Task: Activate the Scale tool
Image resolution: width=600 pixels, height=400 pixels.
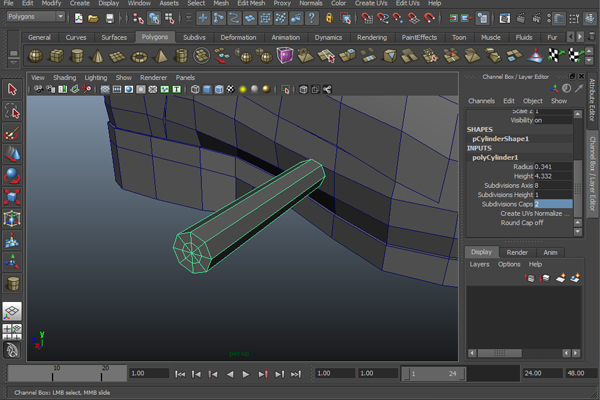Action: (12, 197)
